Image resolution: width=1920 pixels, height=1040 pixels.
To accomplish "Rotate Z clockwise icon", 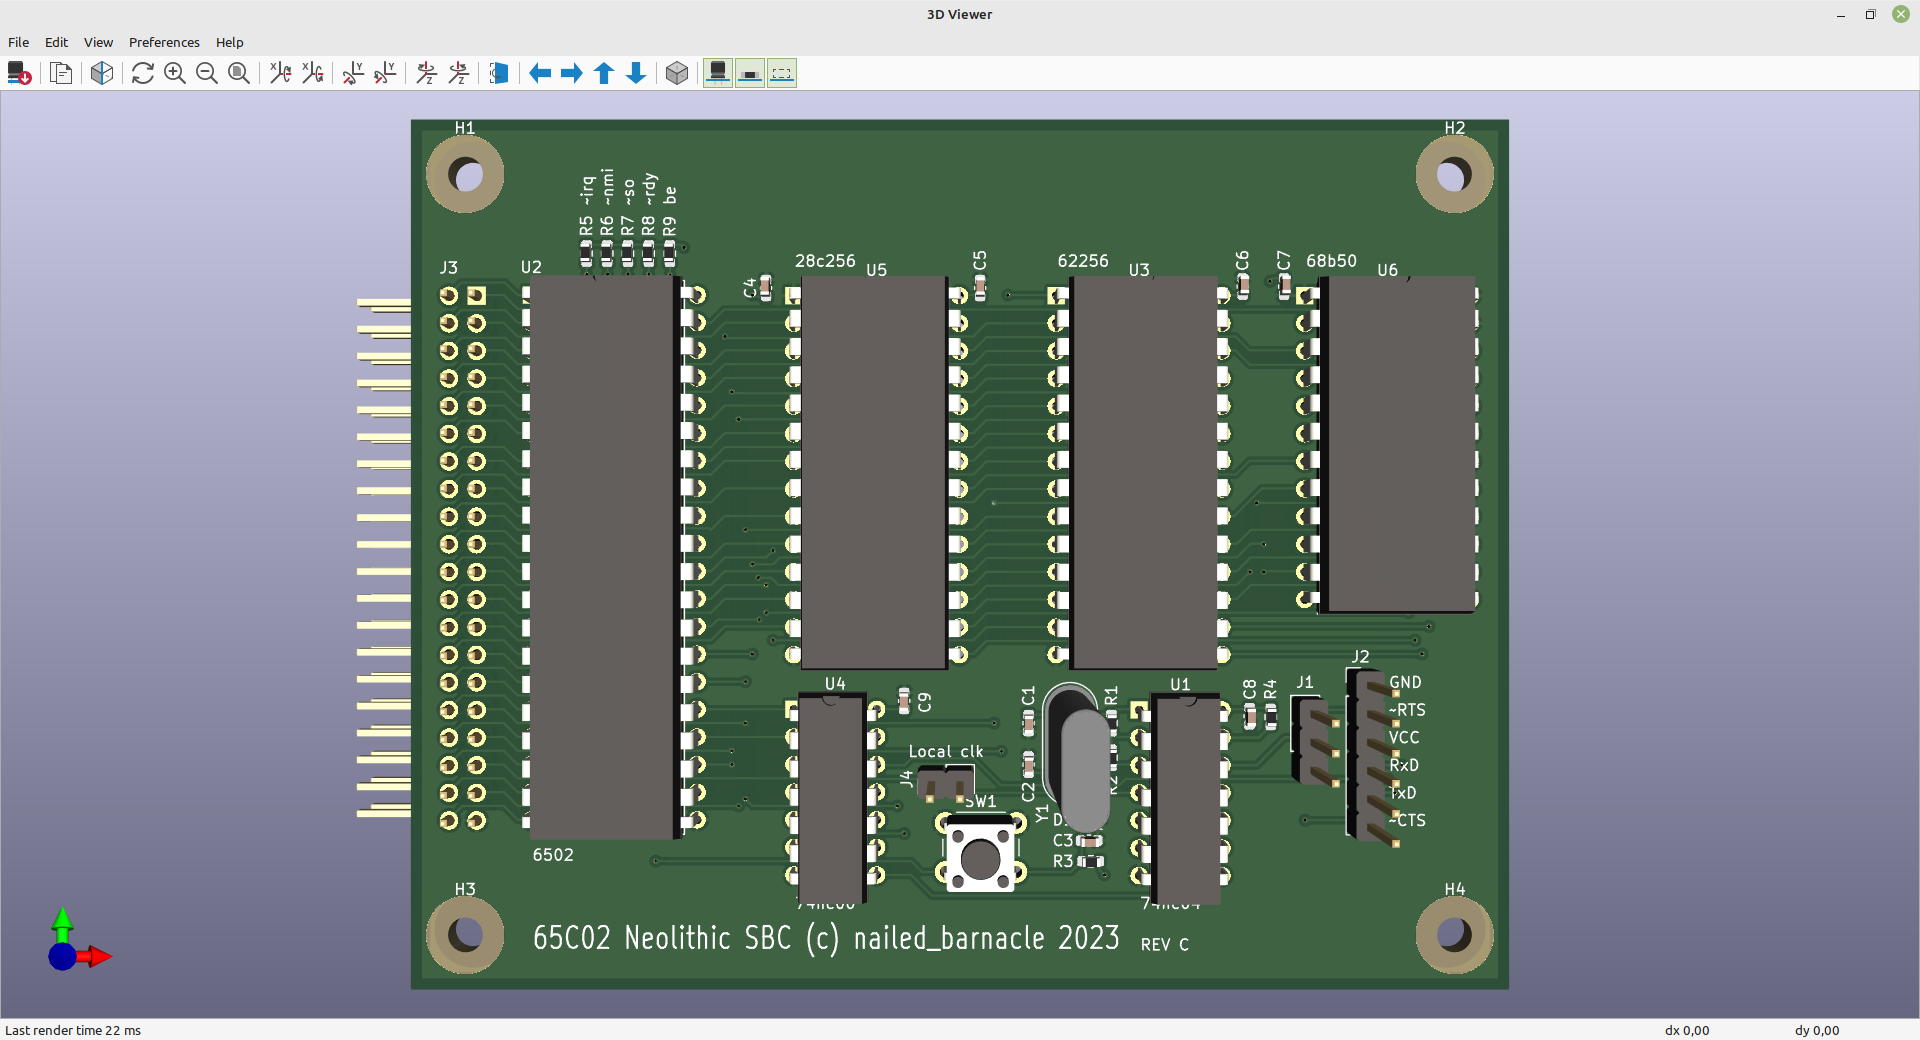I will pyautogui.click(x=427, y=73).
